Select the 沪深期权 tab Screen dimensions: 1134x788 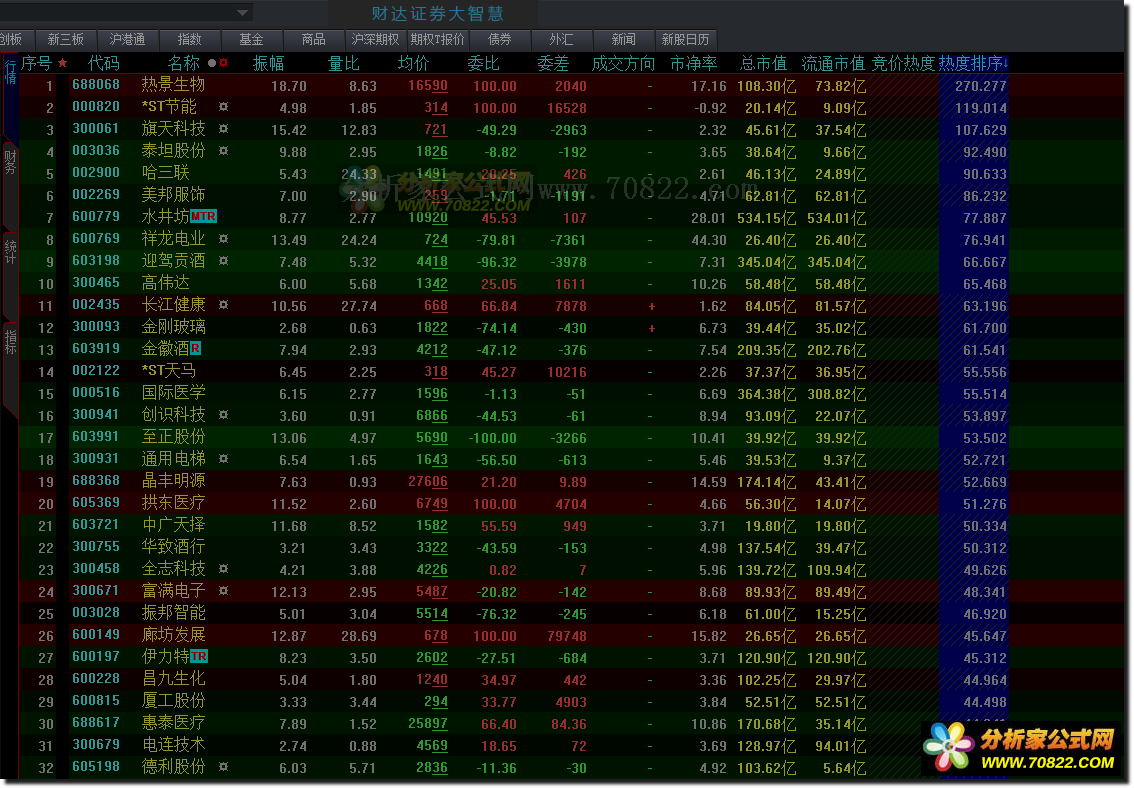tap(375, 39)
